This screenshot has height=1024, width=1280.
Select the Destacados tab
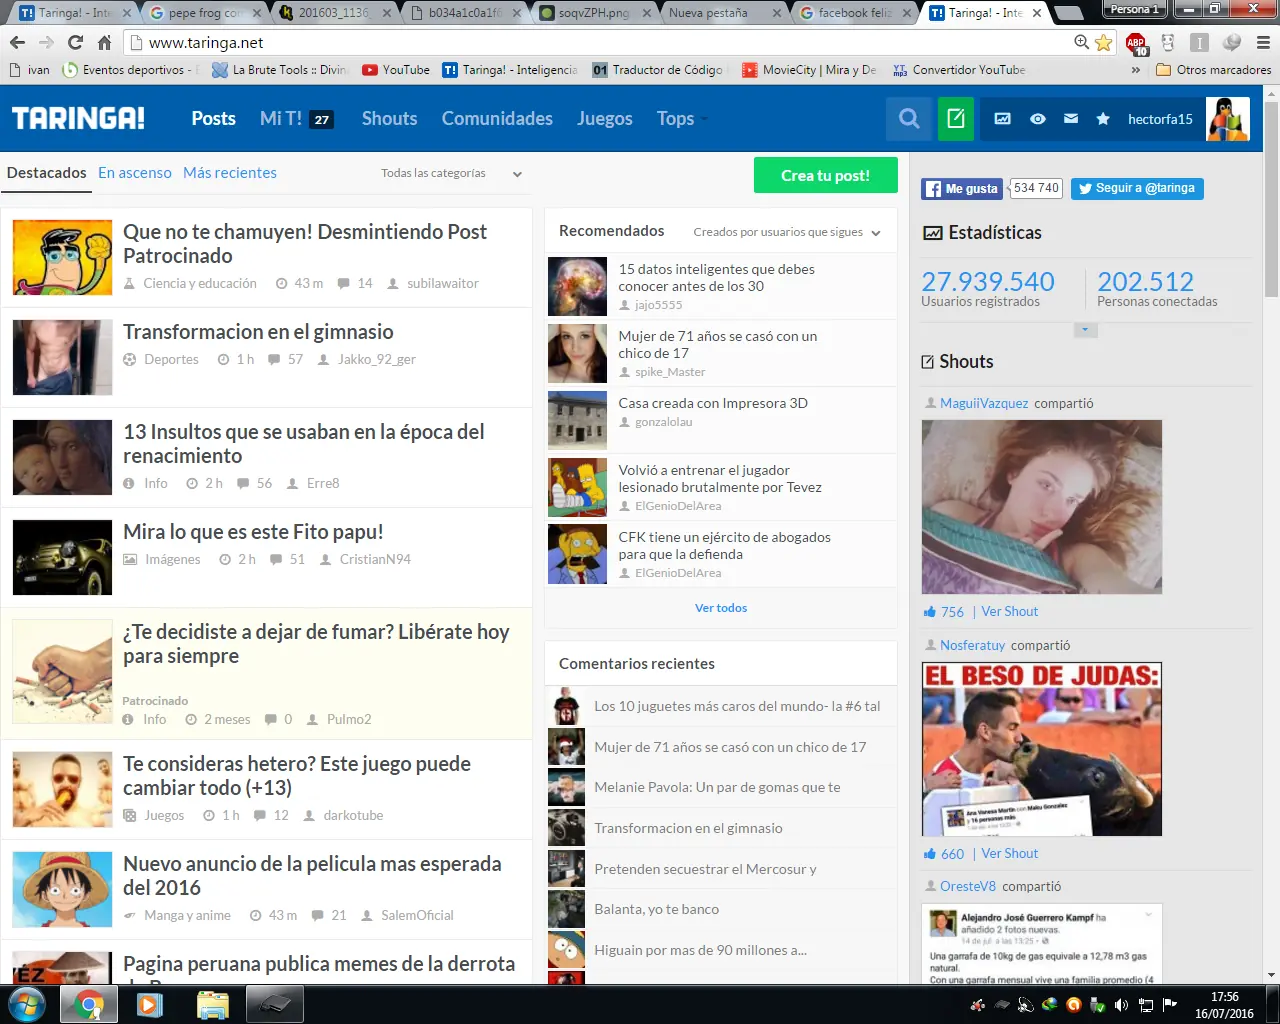[x=46, y=172]
